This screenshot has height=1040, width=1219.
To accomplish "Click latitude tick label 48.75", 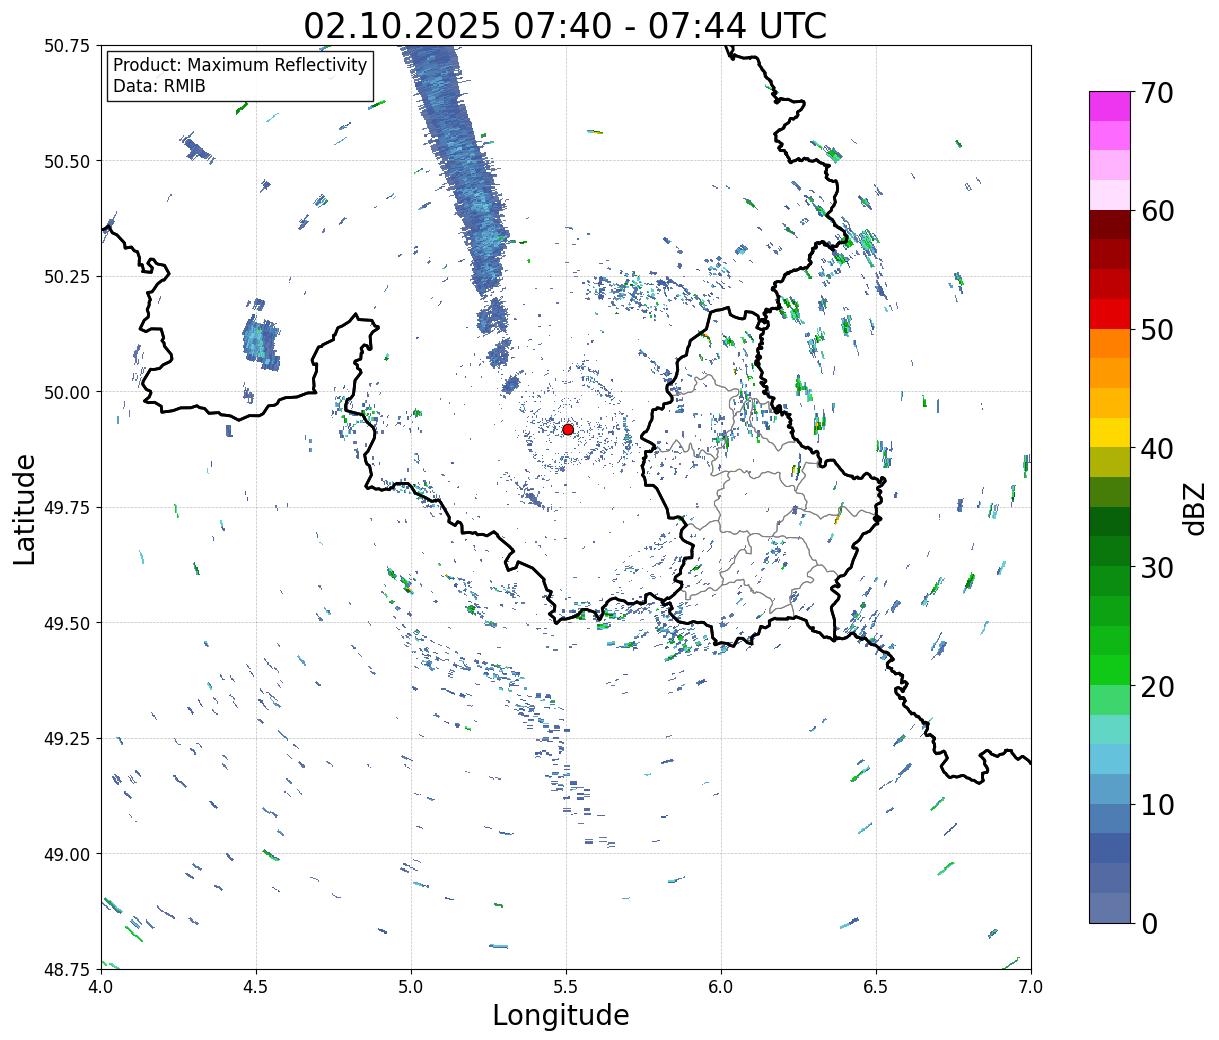I will click(x=67, y=970).
